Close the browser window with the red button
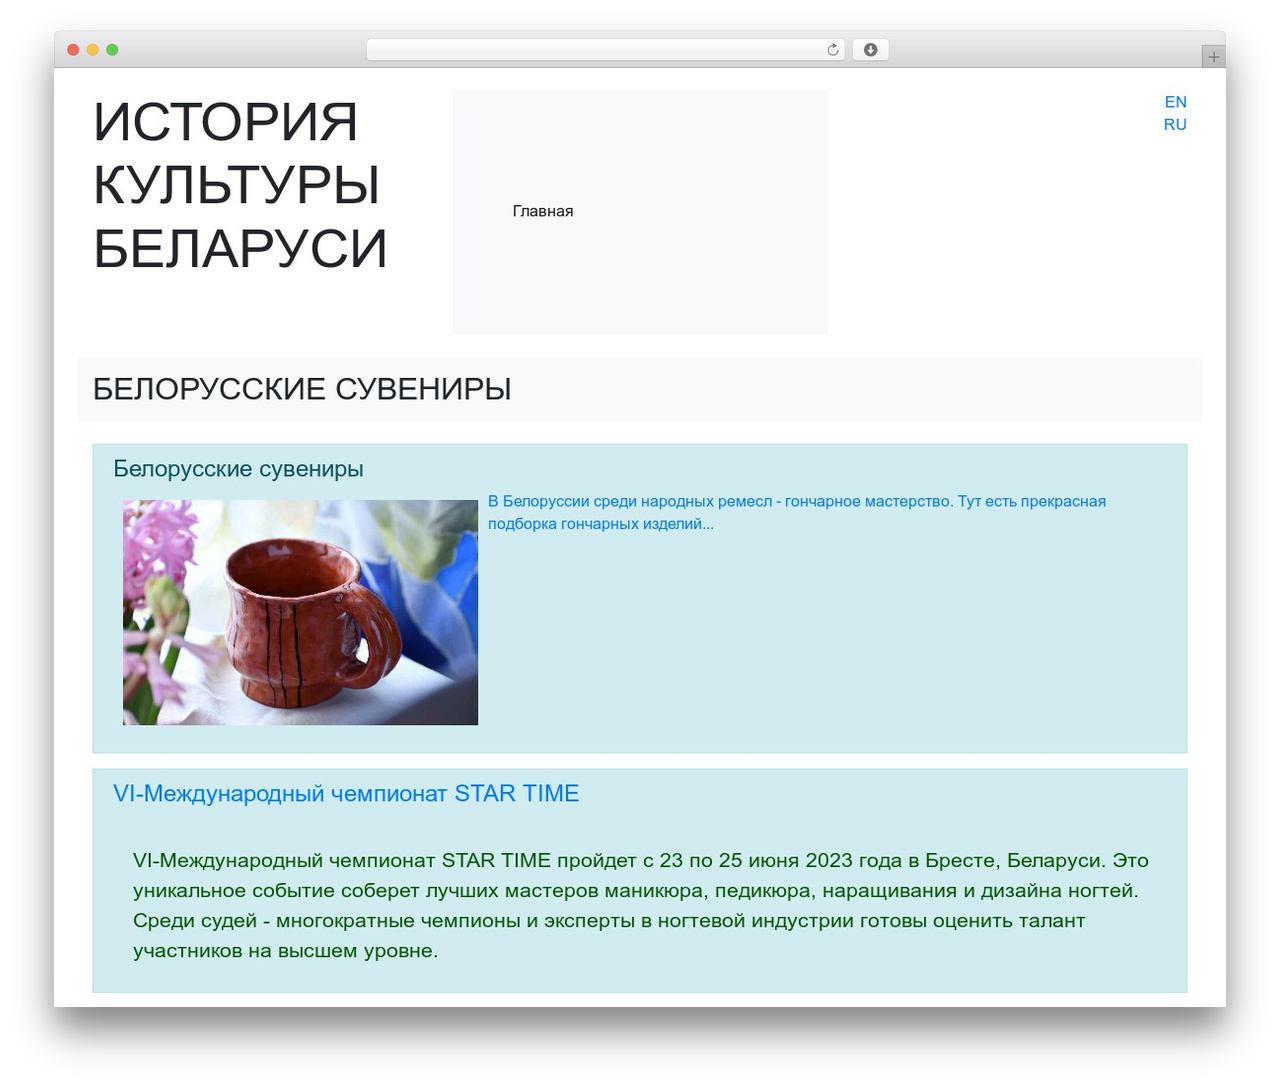 point(73,50)
